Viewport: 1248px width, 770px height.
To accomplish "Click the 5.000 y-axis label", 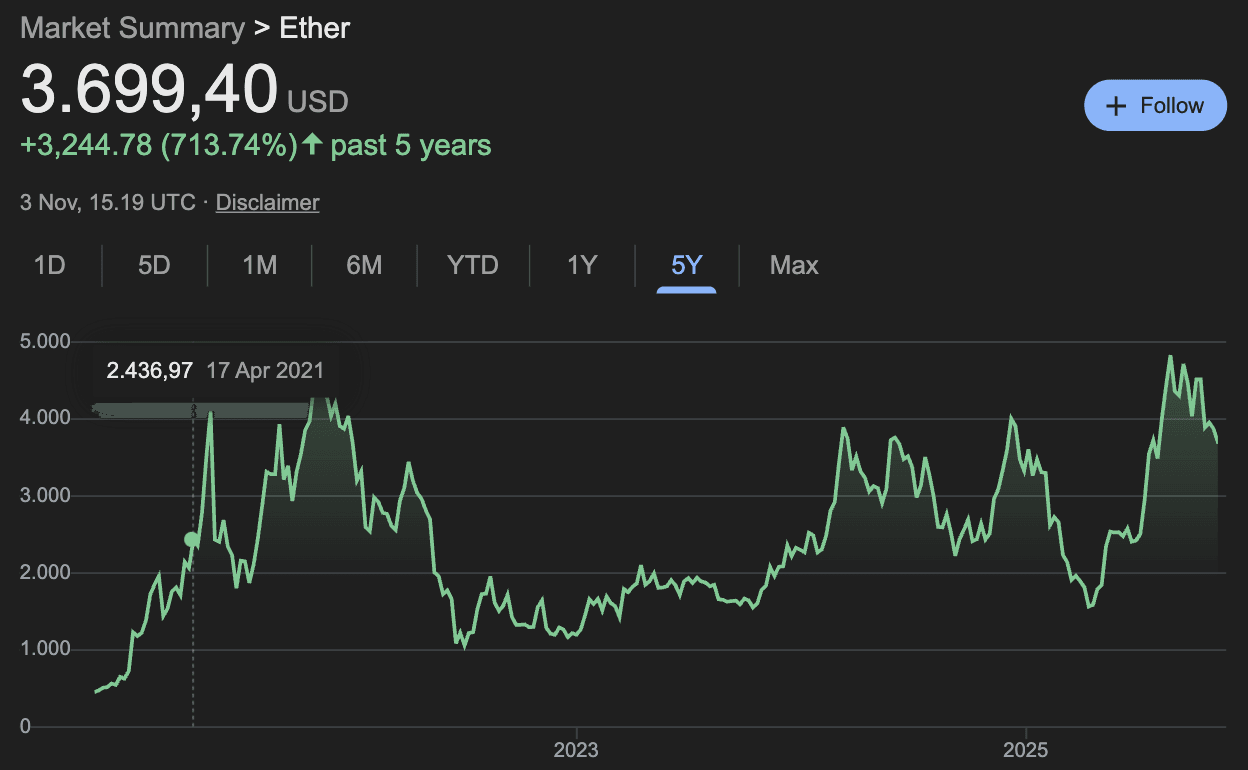I will (x=45, y=342).
